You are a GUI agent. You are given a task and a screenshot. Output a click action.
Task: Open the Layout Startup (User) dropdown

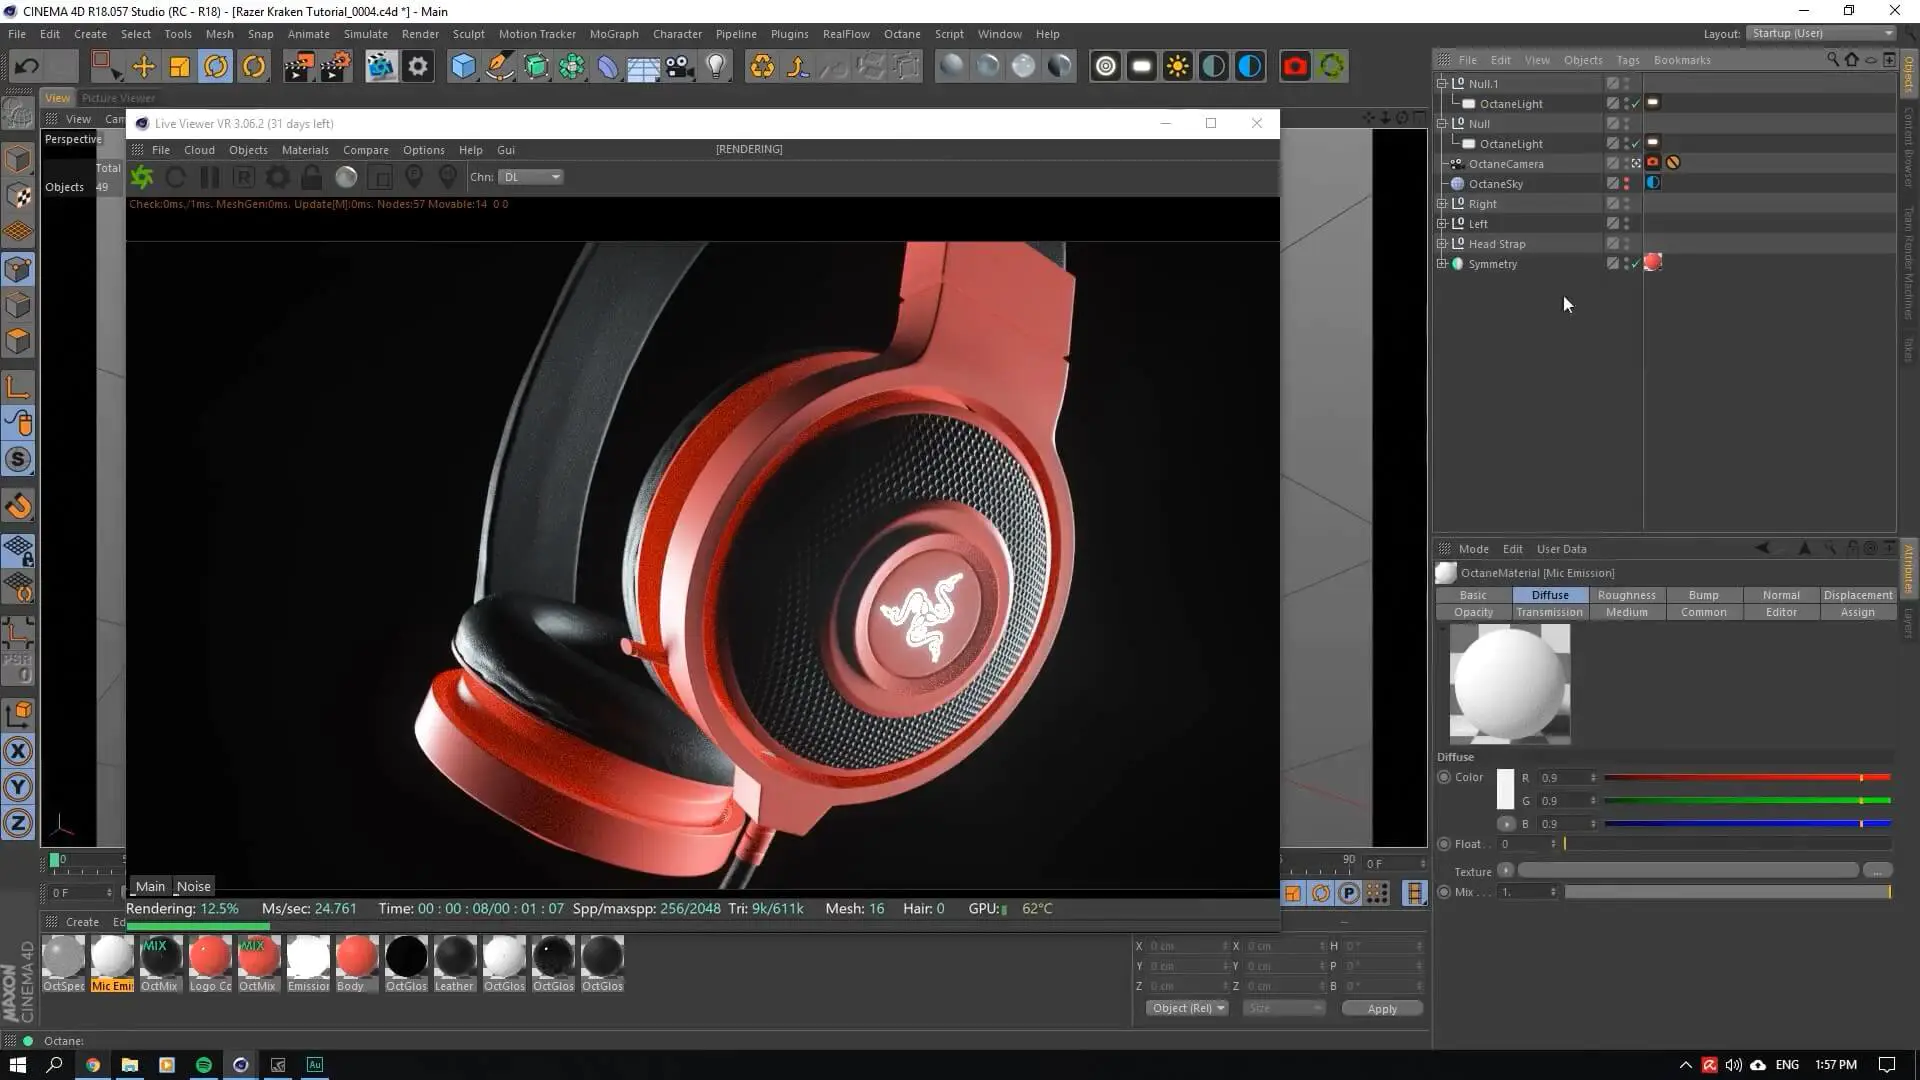(1820, 33)
